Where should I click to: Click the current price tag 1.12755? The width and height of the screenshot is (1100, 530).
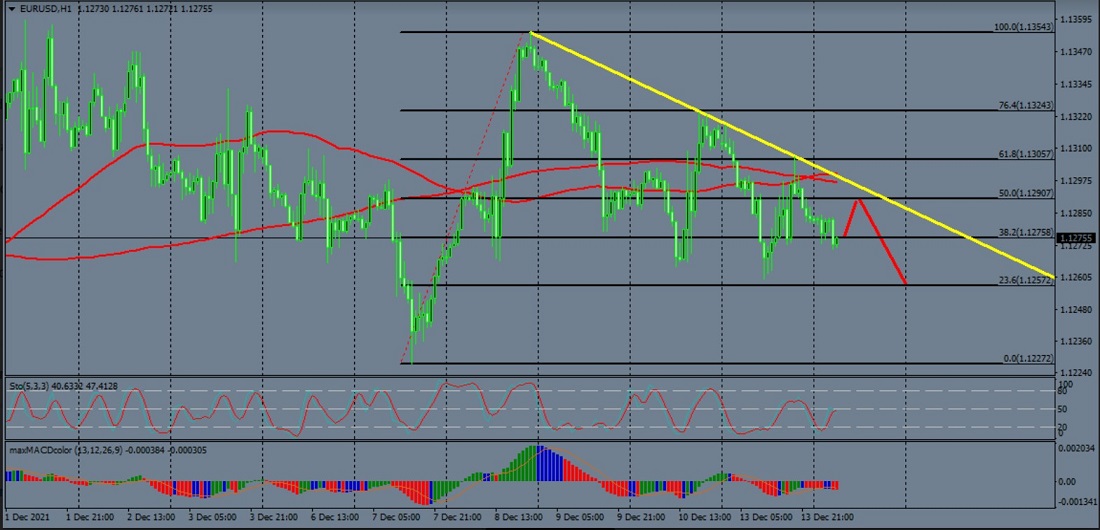[x=1079, y=238]
